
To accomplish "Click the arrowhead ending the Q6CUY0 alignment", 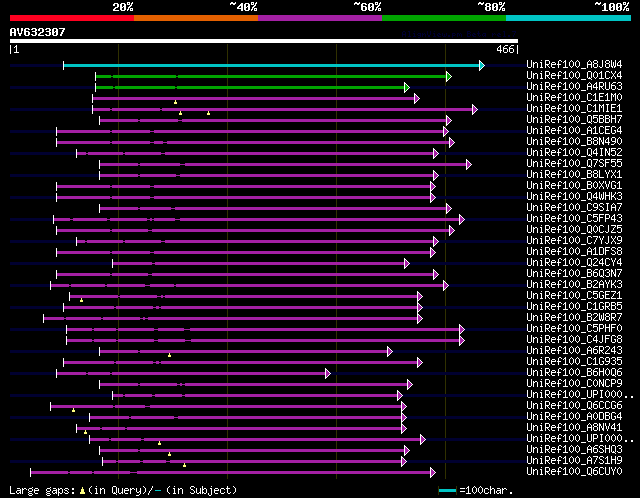I will click(433, 473).
